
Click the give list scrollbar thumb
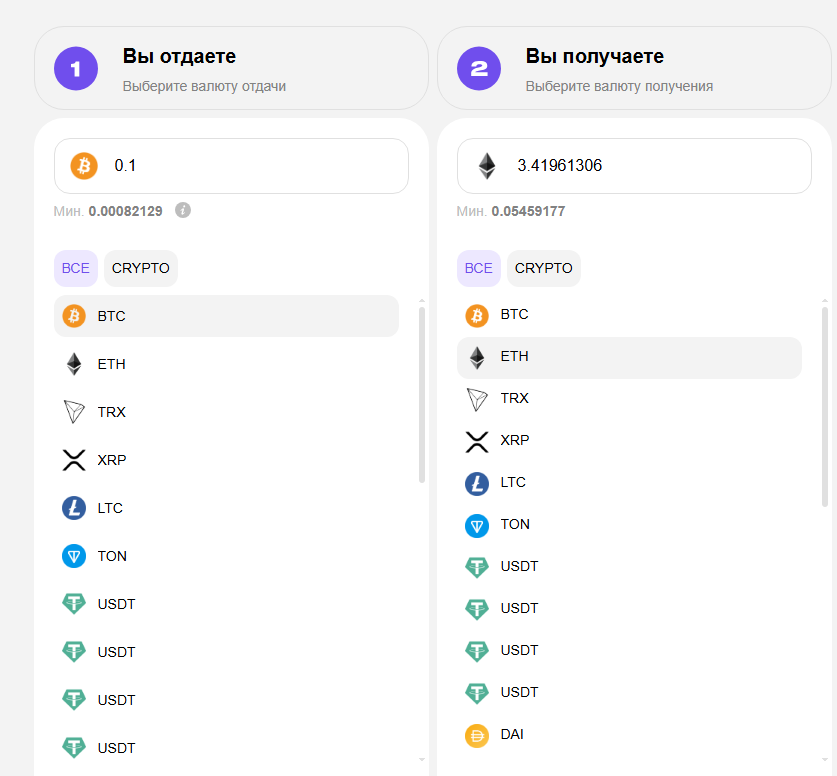click(x=422, y=395)
